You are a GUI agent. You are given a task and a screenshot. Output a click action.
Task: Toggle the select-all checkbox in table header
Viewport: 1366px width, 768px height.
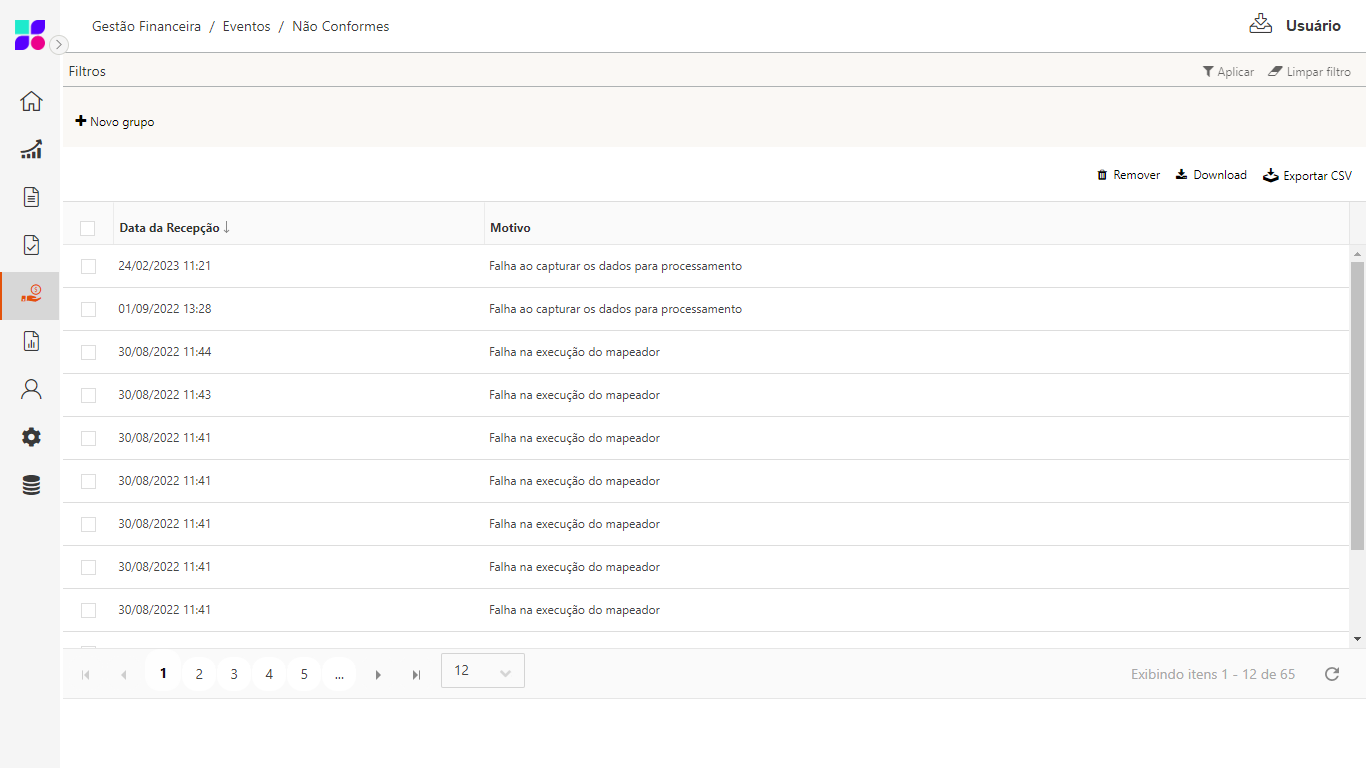click(x=88, y=228)
